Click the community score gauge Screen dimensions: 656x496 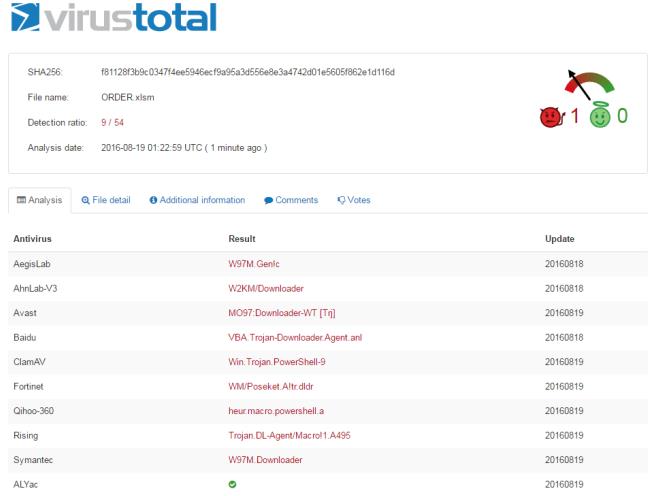[589, 84]
